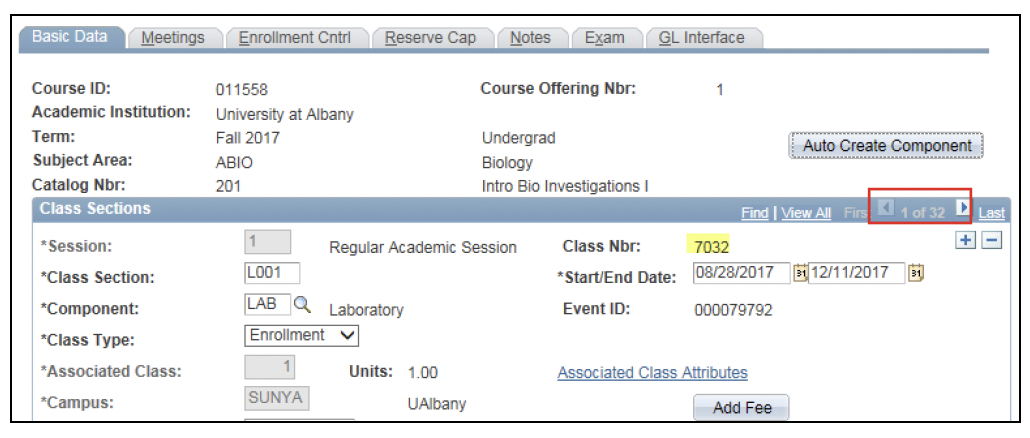Click the View All link
1030x438 pixels.
click(806, 213)
